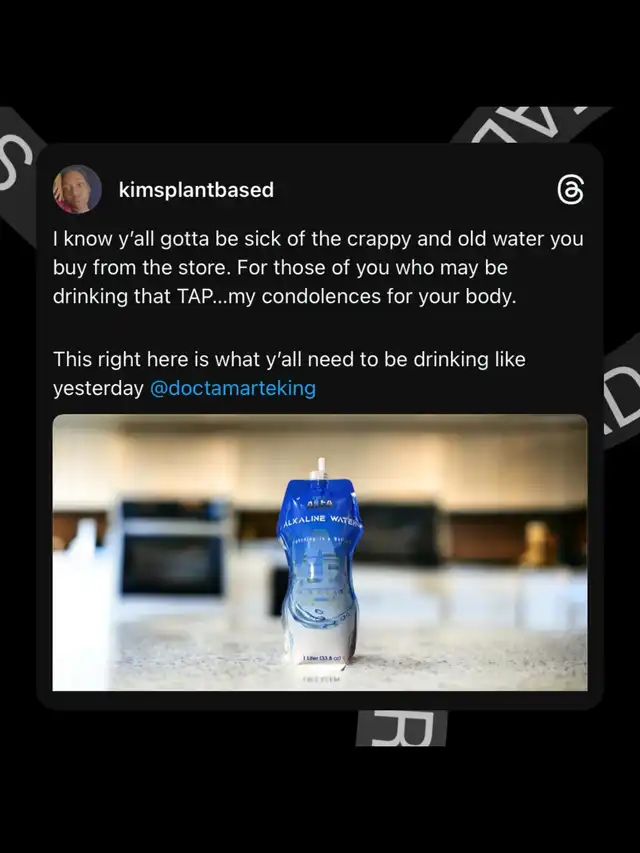Screen dimensions: 640x853
Task: View kimsplantbased profile picture
Action: point(77,189)
